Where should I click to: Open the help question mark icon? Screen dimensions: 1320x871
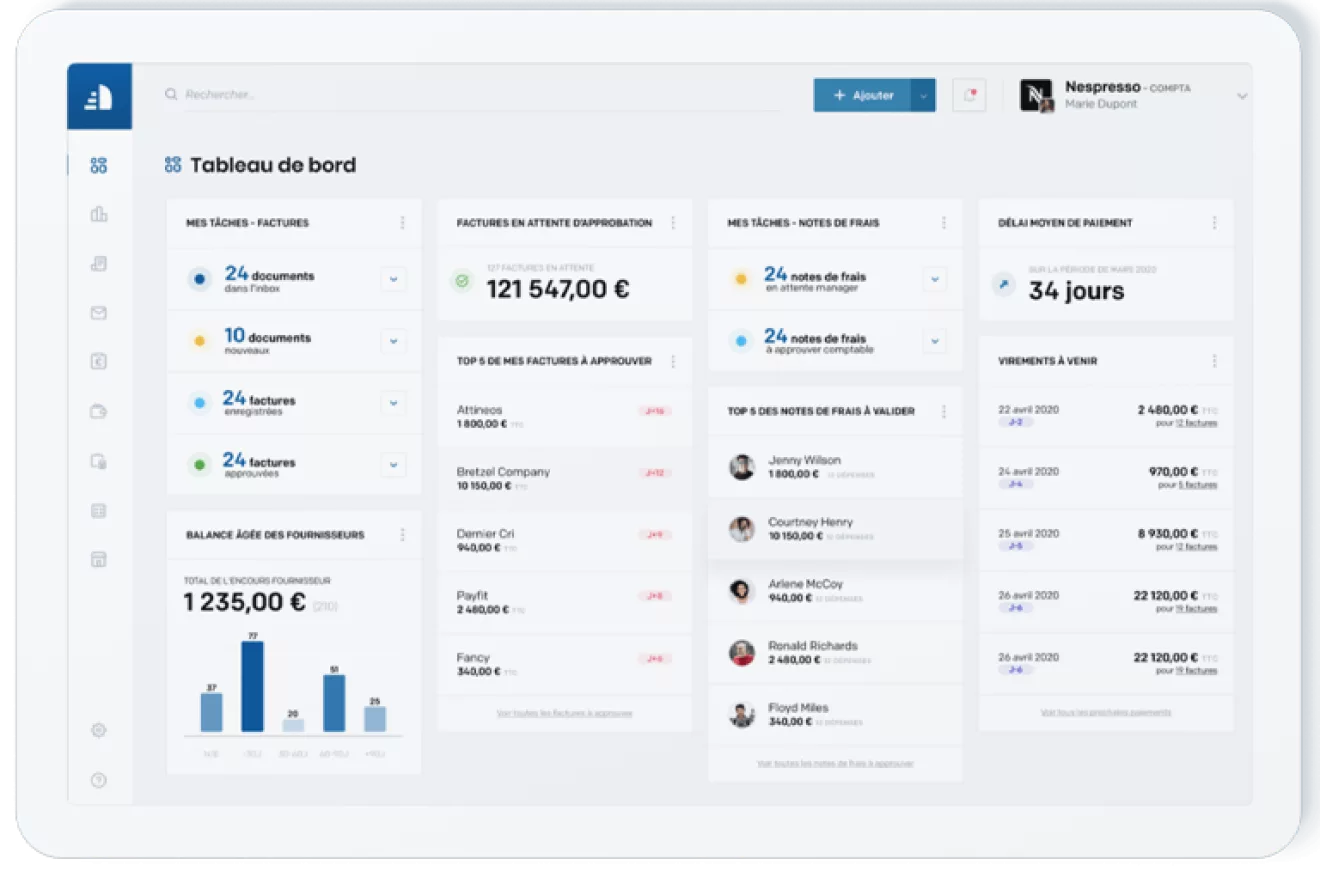(x=98, y=780)
